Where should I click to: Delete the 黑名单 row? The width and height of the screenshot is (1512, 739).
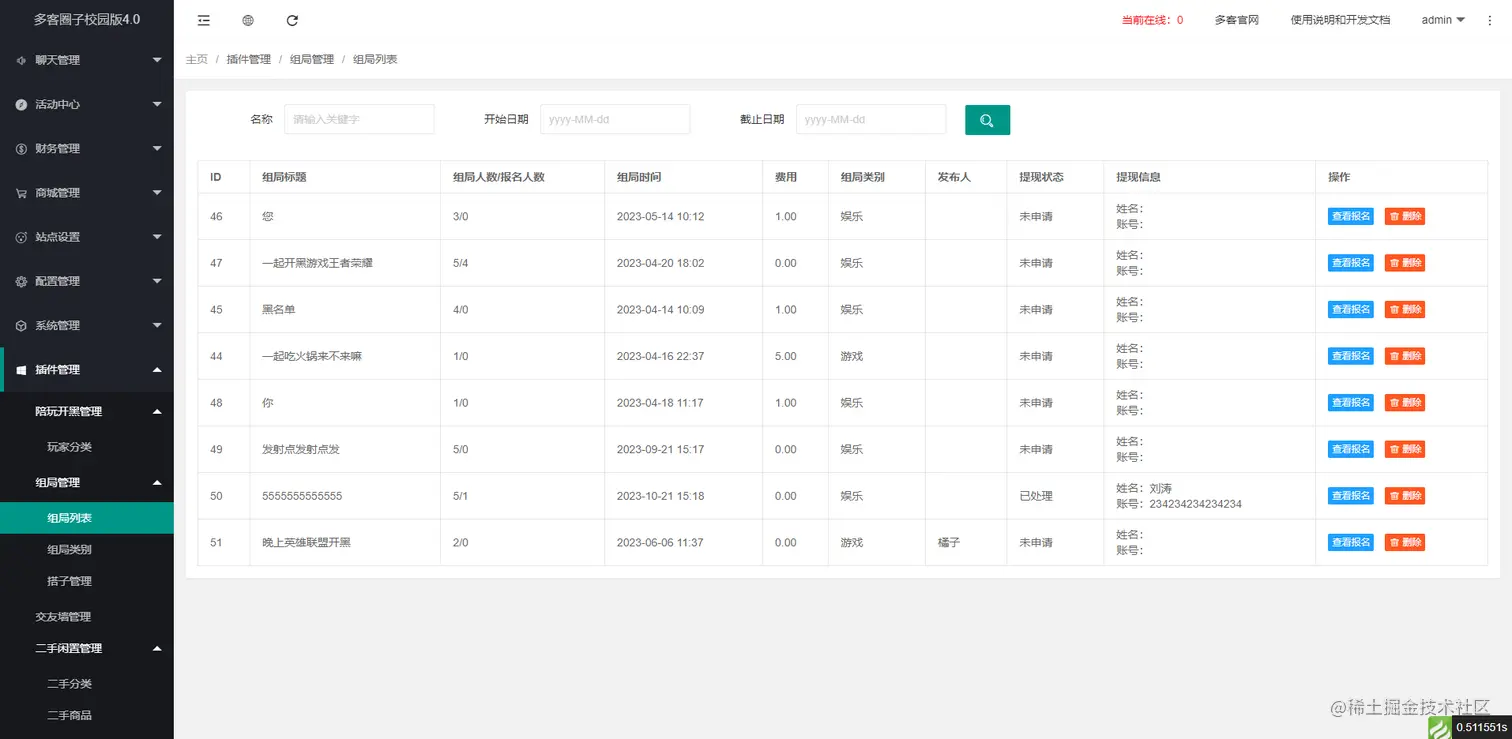click(1405, 309)
